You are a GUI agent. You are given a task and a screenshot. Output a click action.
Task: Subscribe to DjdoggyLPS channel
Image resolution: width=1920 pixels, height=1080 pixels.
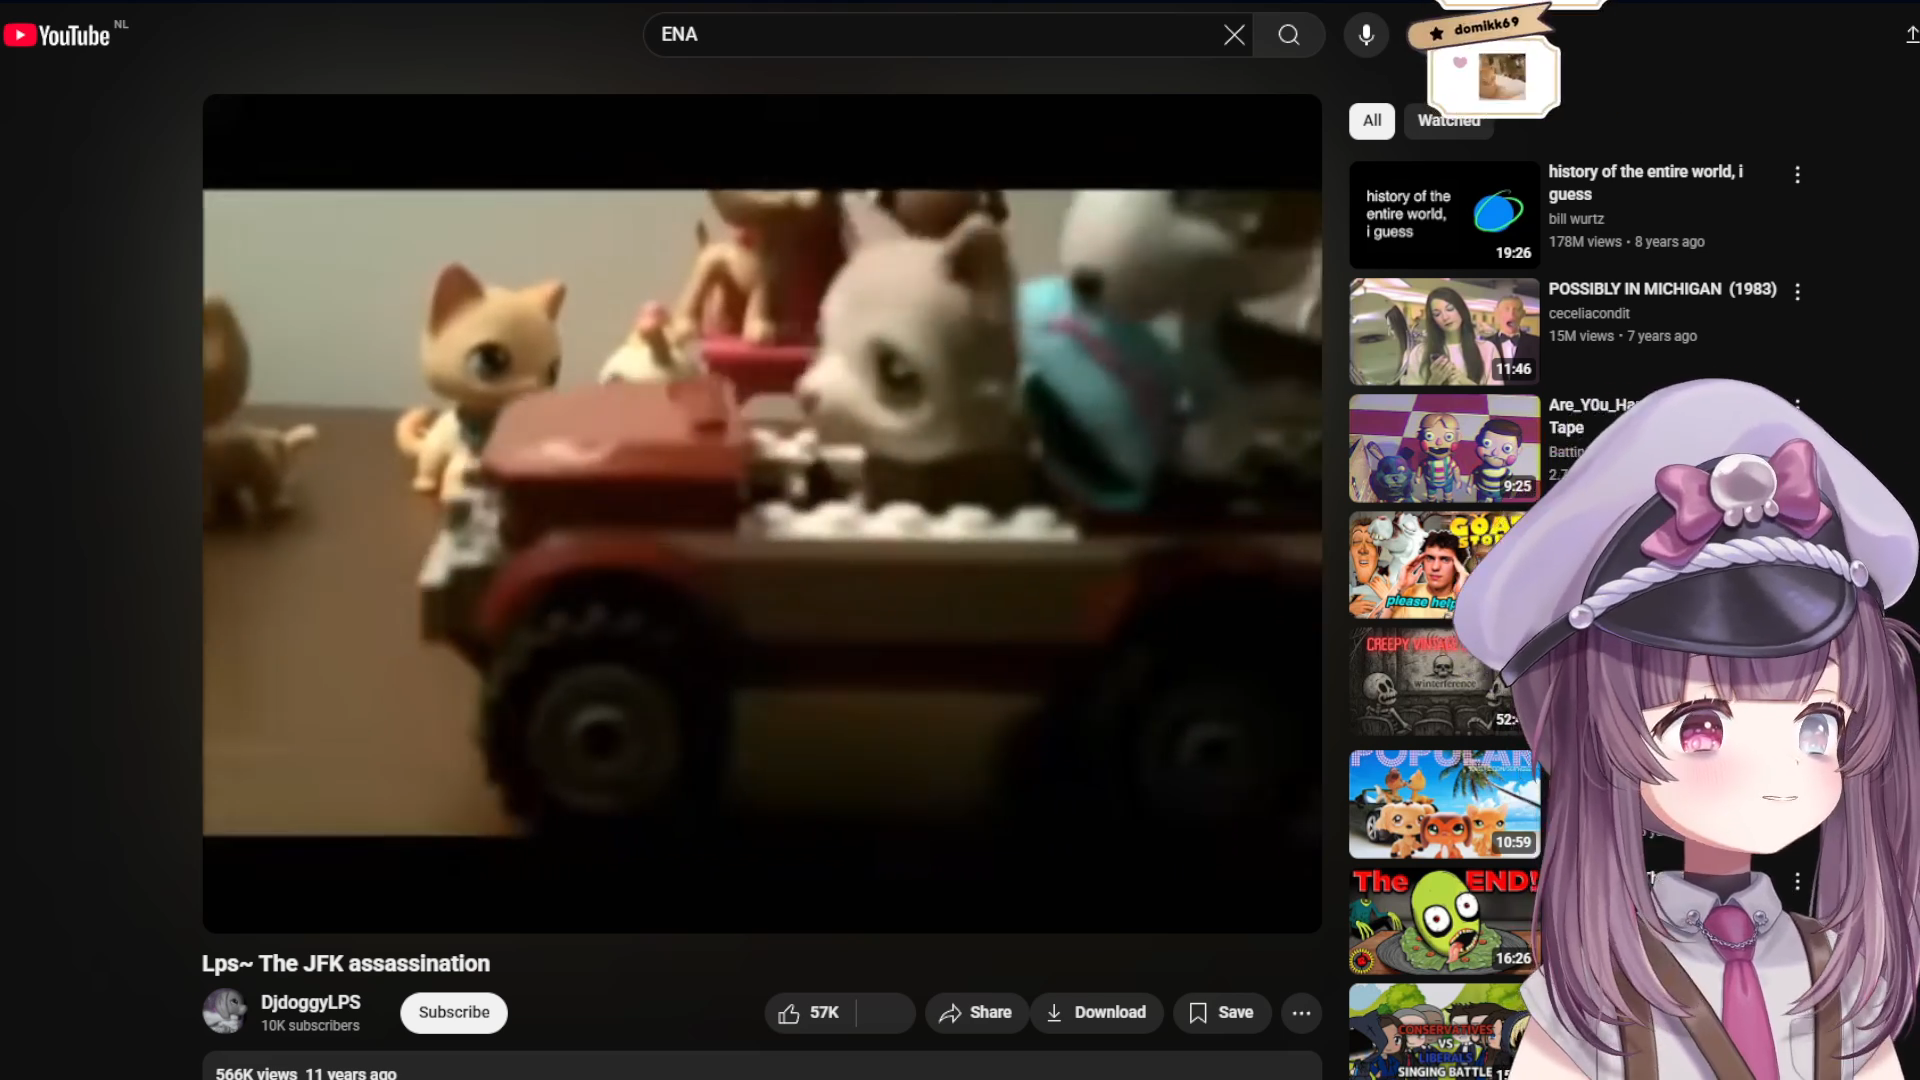coord(454,1013)
